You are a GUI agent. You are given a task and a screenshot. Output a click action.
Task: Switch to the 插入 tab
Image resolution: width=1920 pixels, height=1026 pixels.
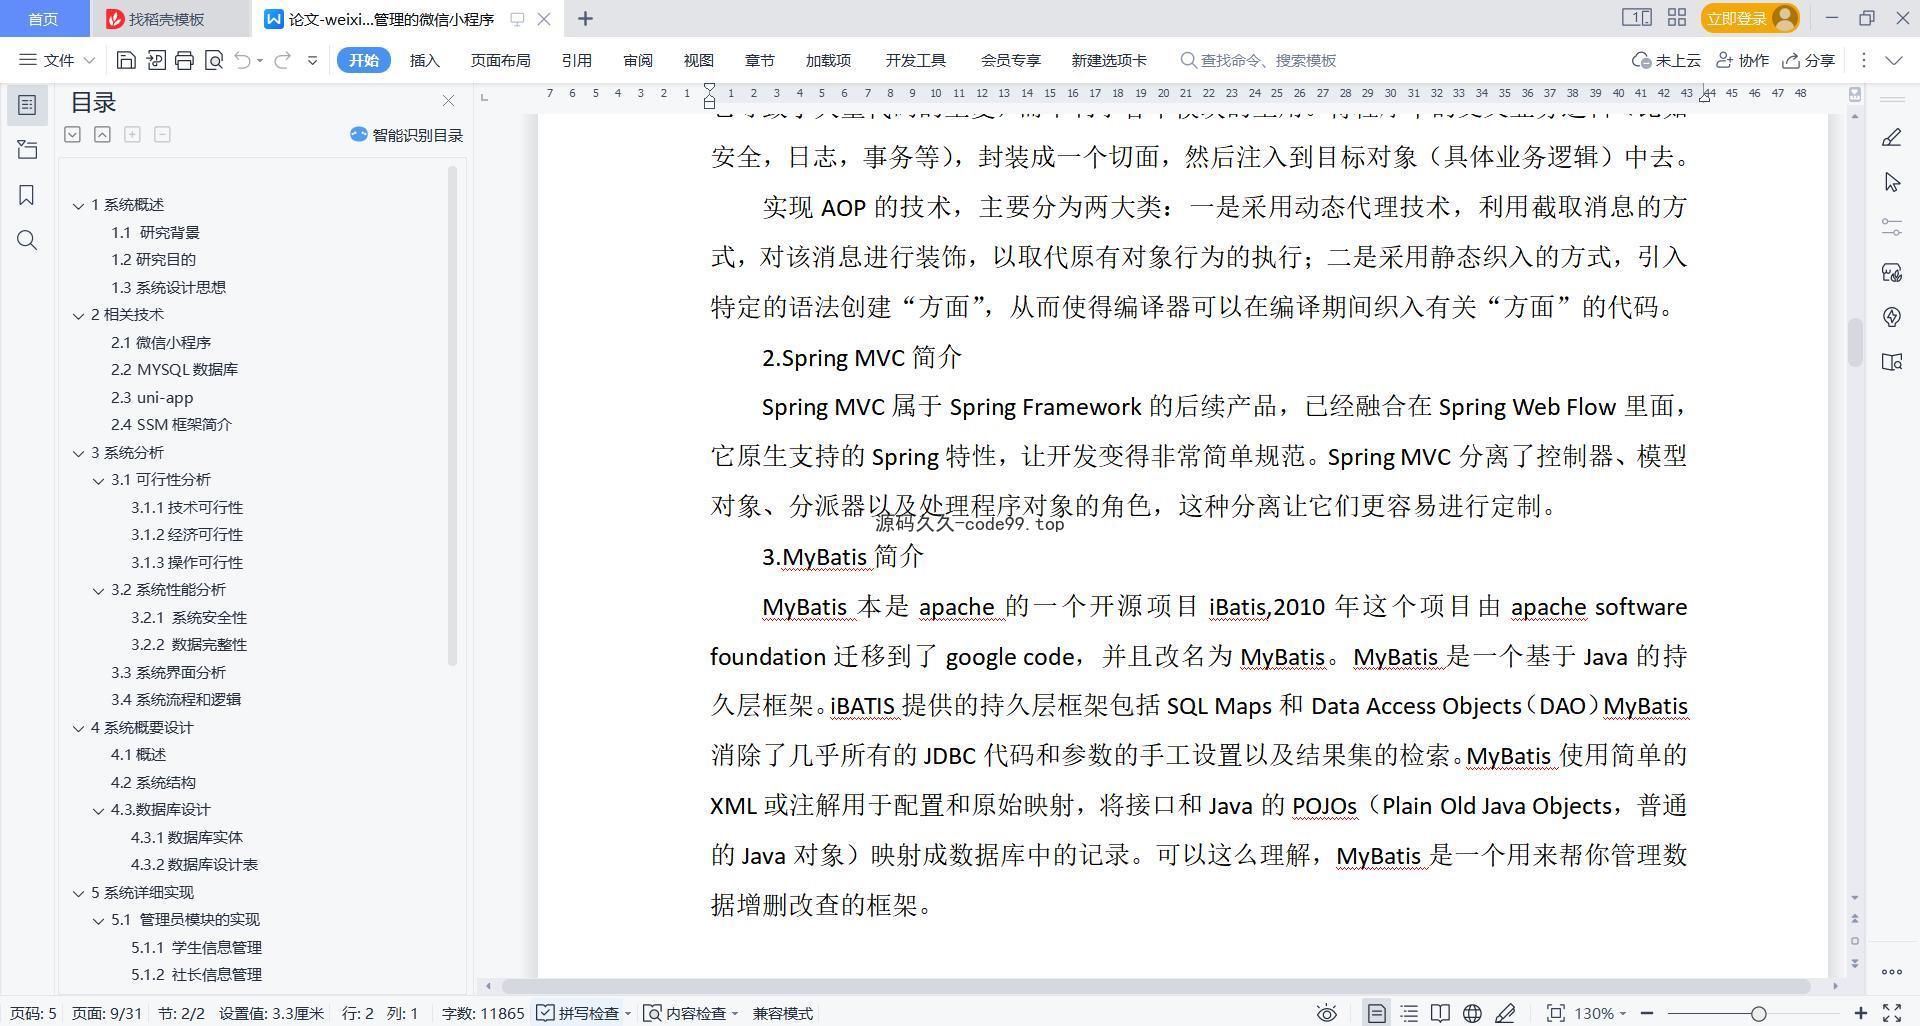424,60
